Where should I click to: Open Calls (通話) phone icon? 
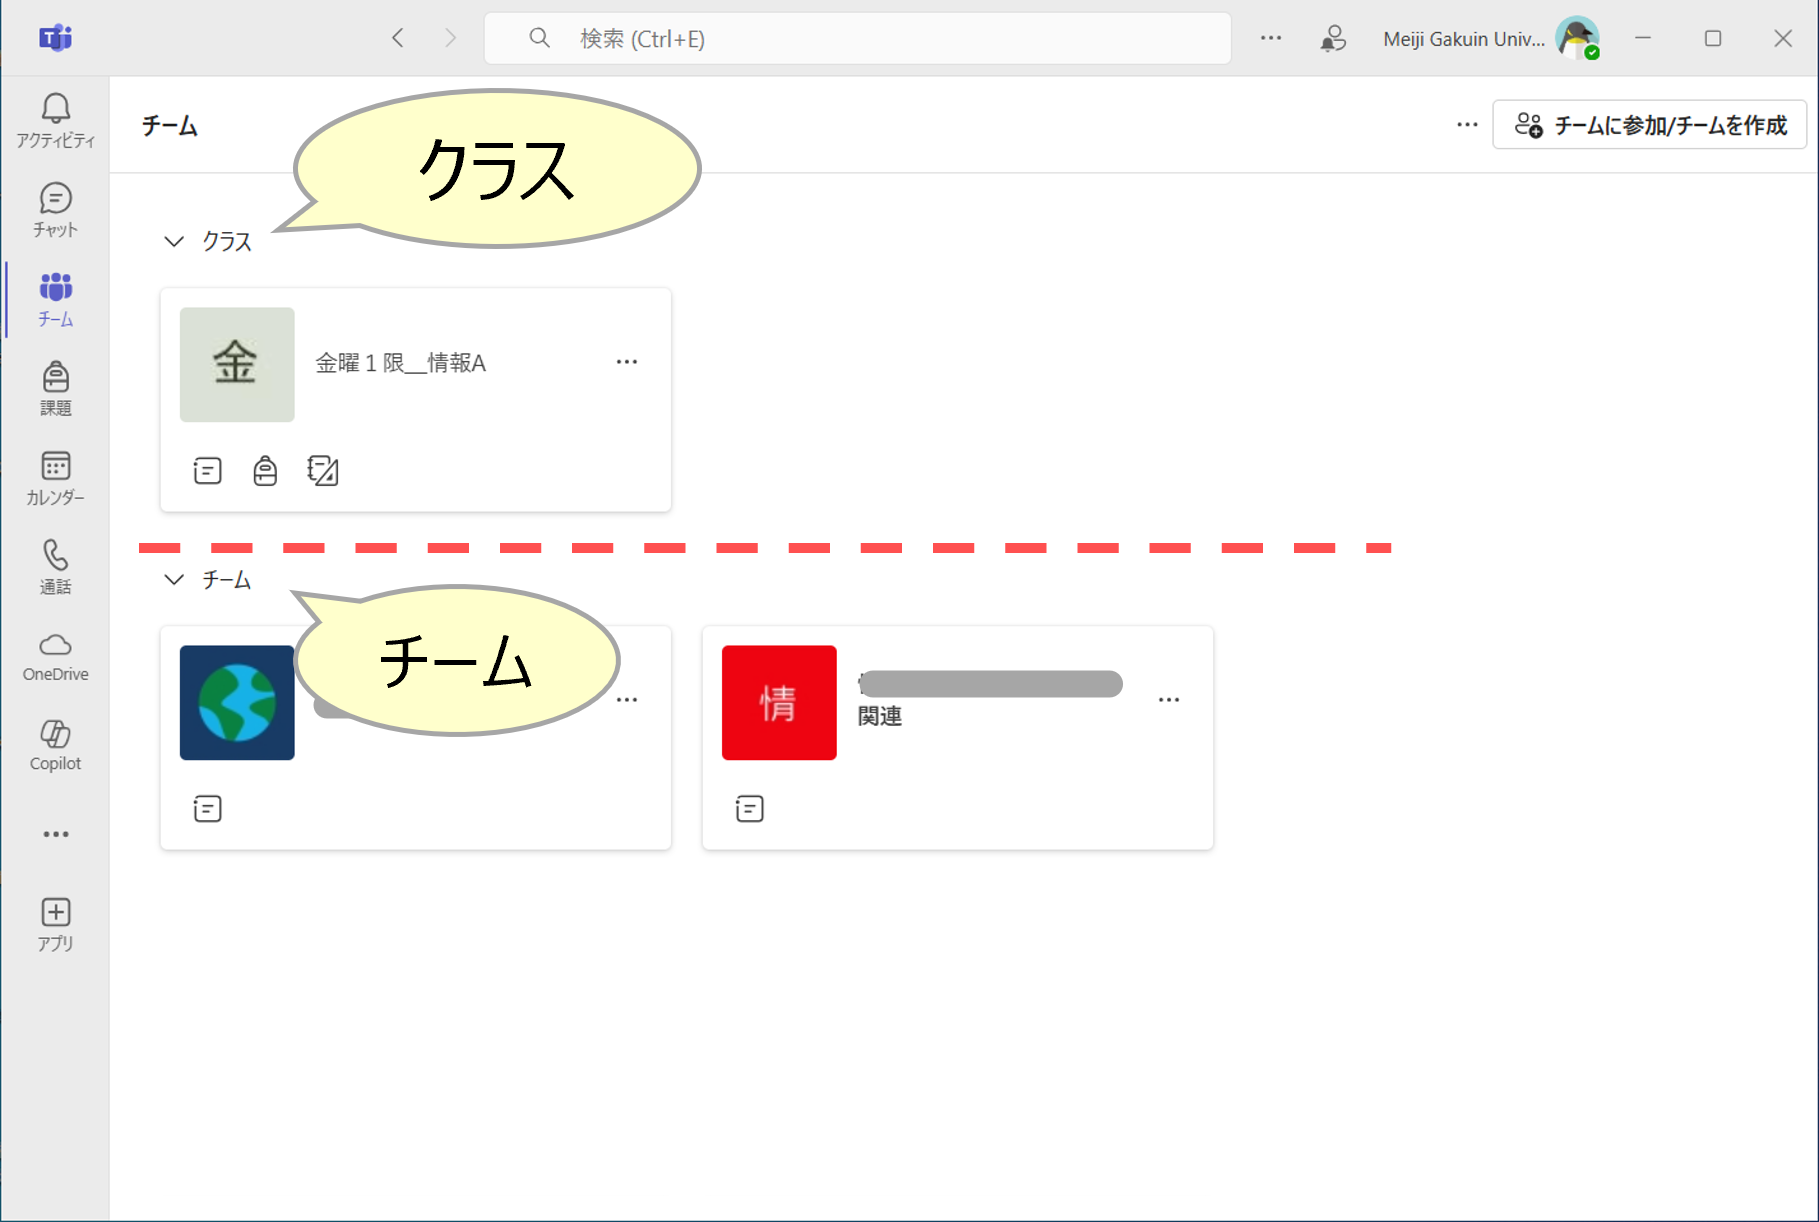55,566
